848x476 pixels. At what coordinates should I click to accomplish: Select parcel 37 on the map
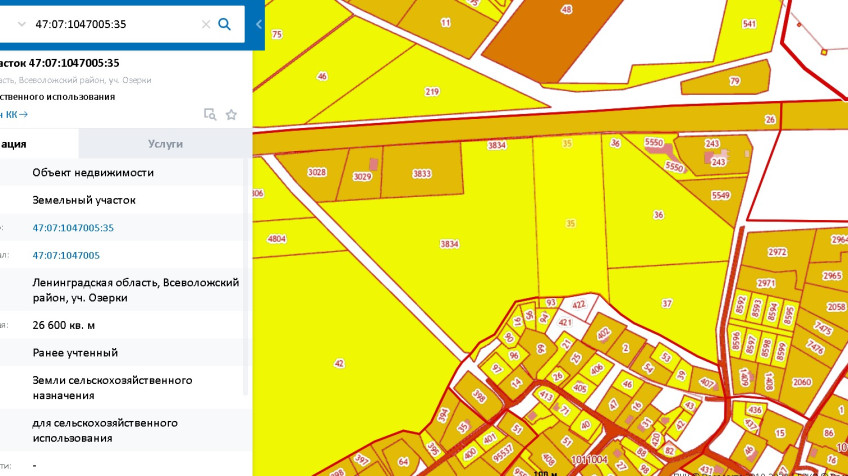coord(667,303)
